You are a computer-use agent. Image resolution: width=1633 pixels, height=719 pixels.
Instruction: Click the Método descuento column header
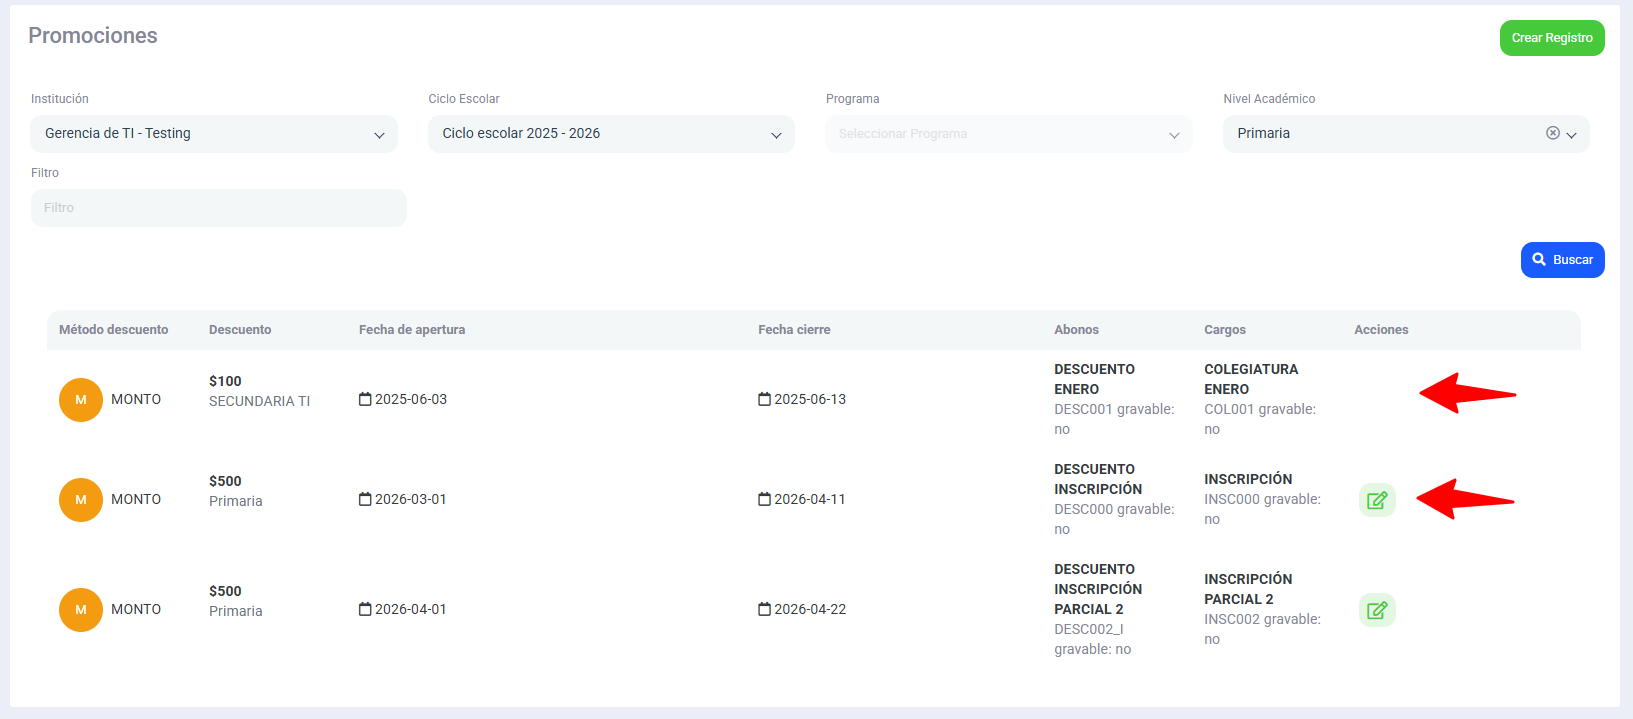[x=114, y=330]
